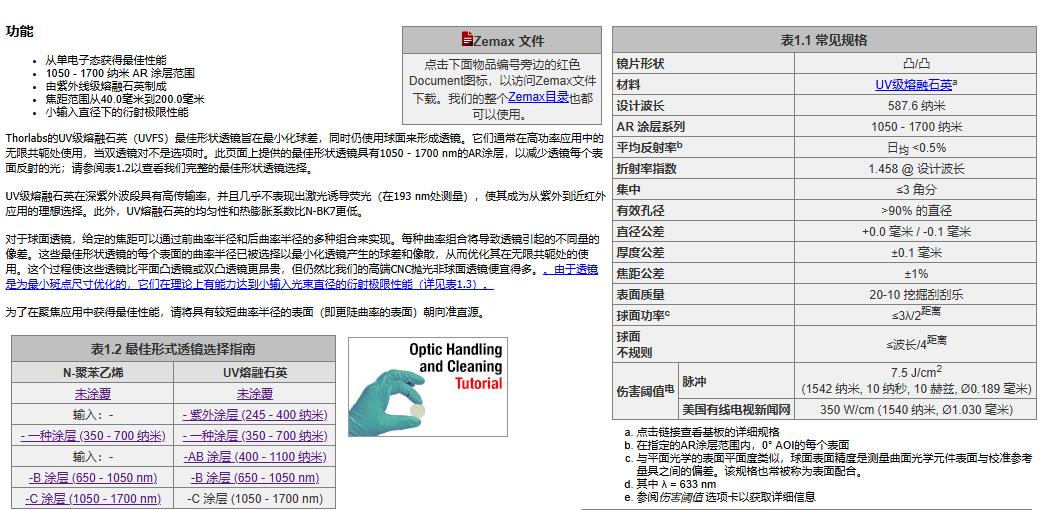Viewport: 1047px width, 510px height.
Task: Click bullet 1050 - 1700 纳米 AR 涂层范围
Action: (120, 73)
